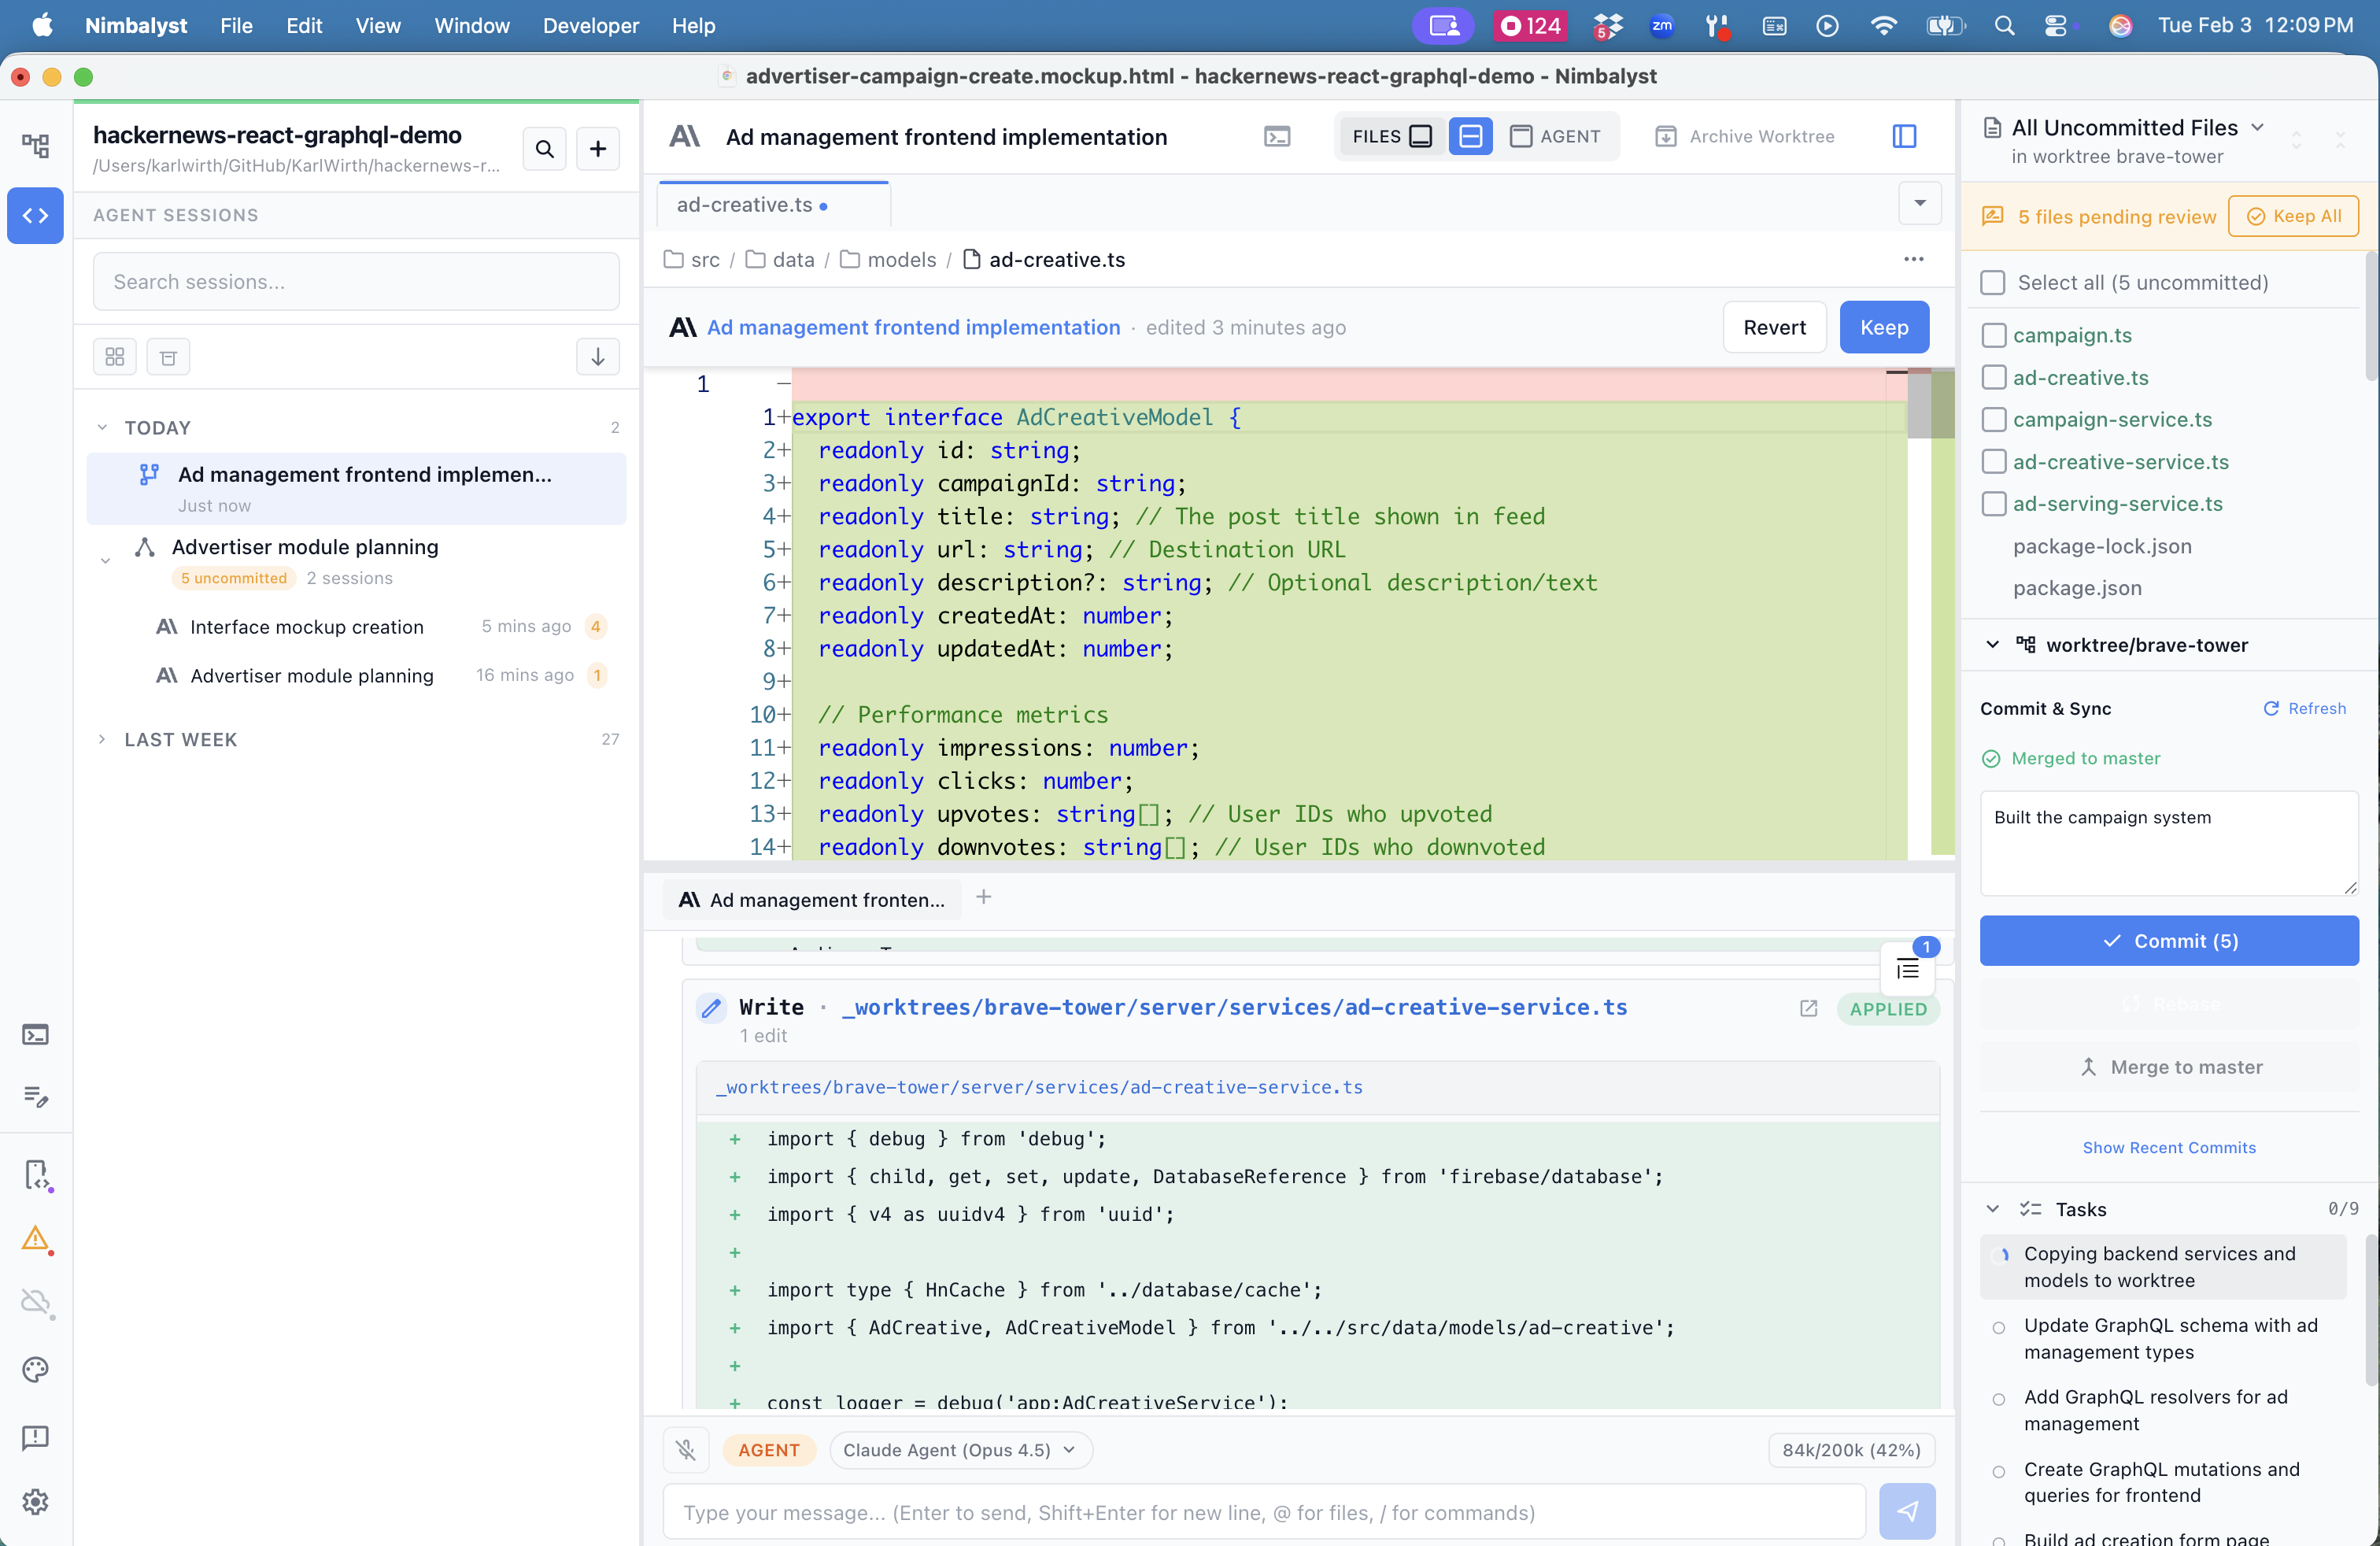Check the ad-creative-service.ts checkbox

click(1993, 461)
